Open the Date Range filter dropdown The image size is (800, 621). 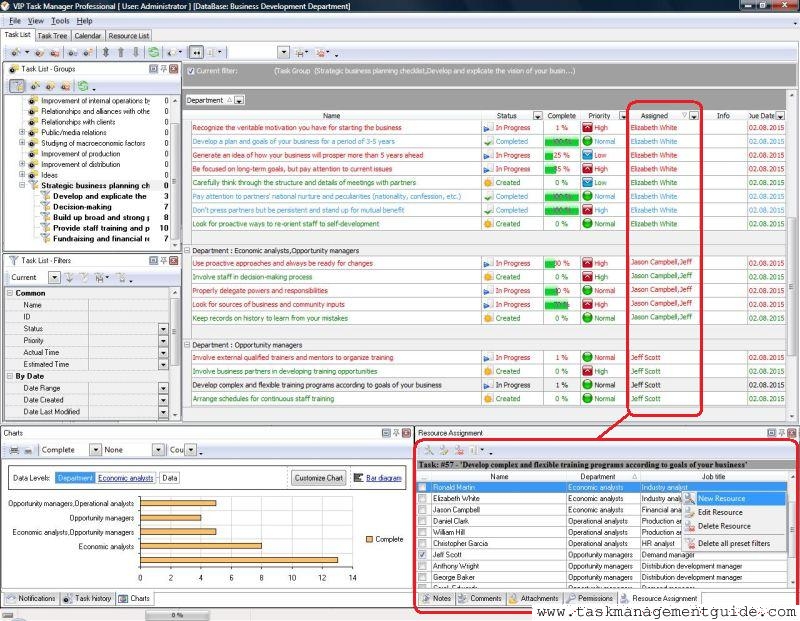pos(163,388)
